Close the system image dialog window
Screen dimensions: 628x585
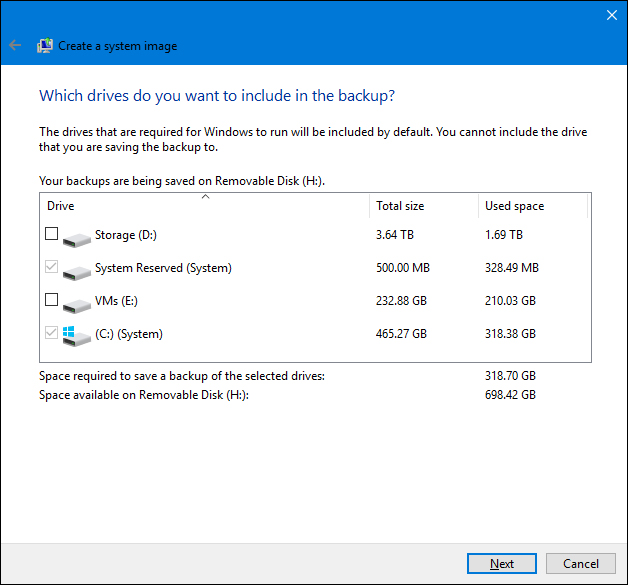611,15
